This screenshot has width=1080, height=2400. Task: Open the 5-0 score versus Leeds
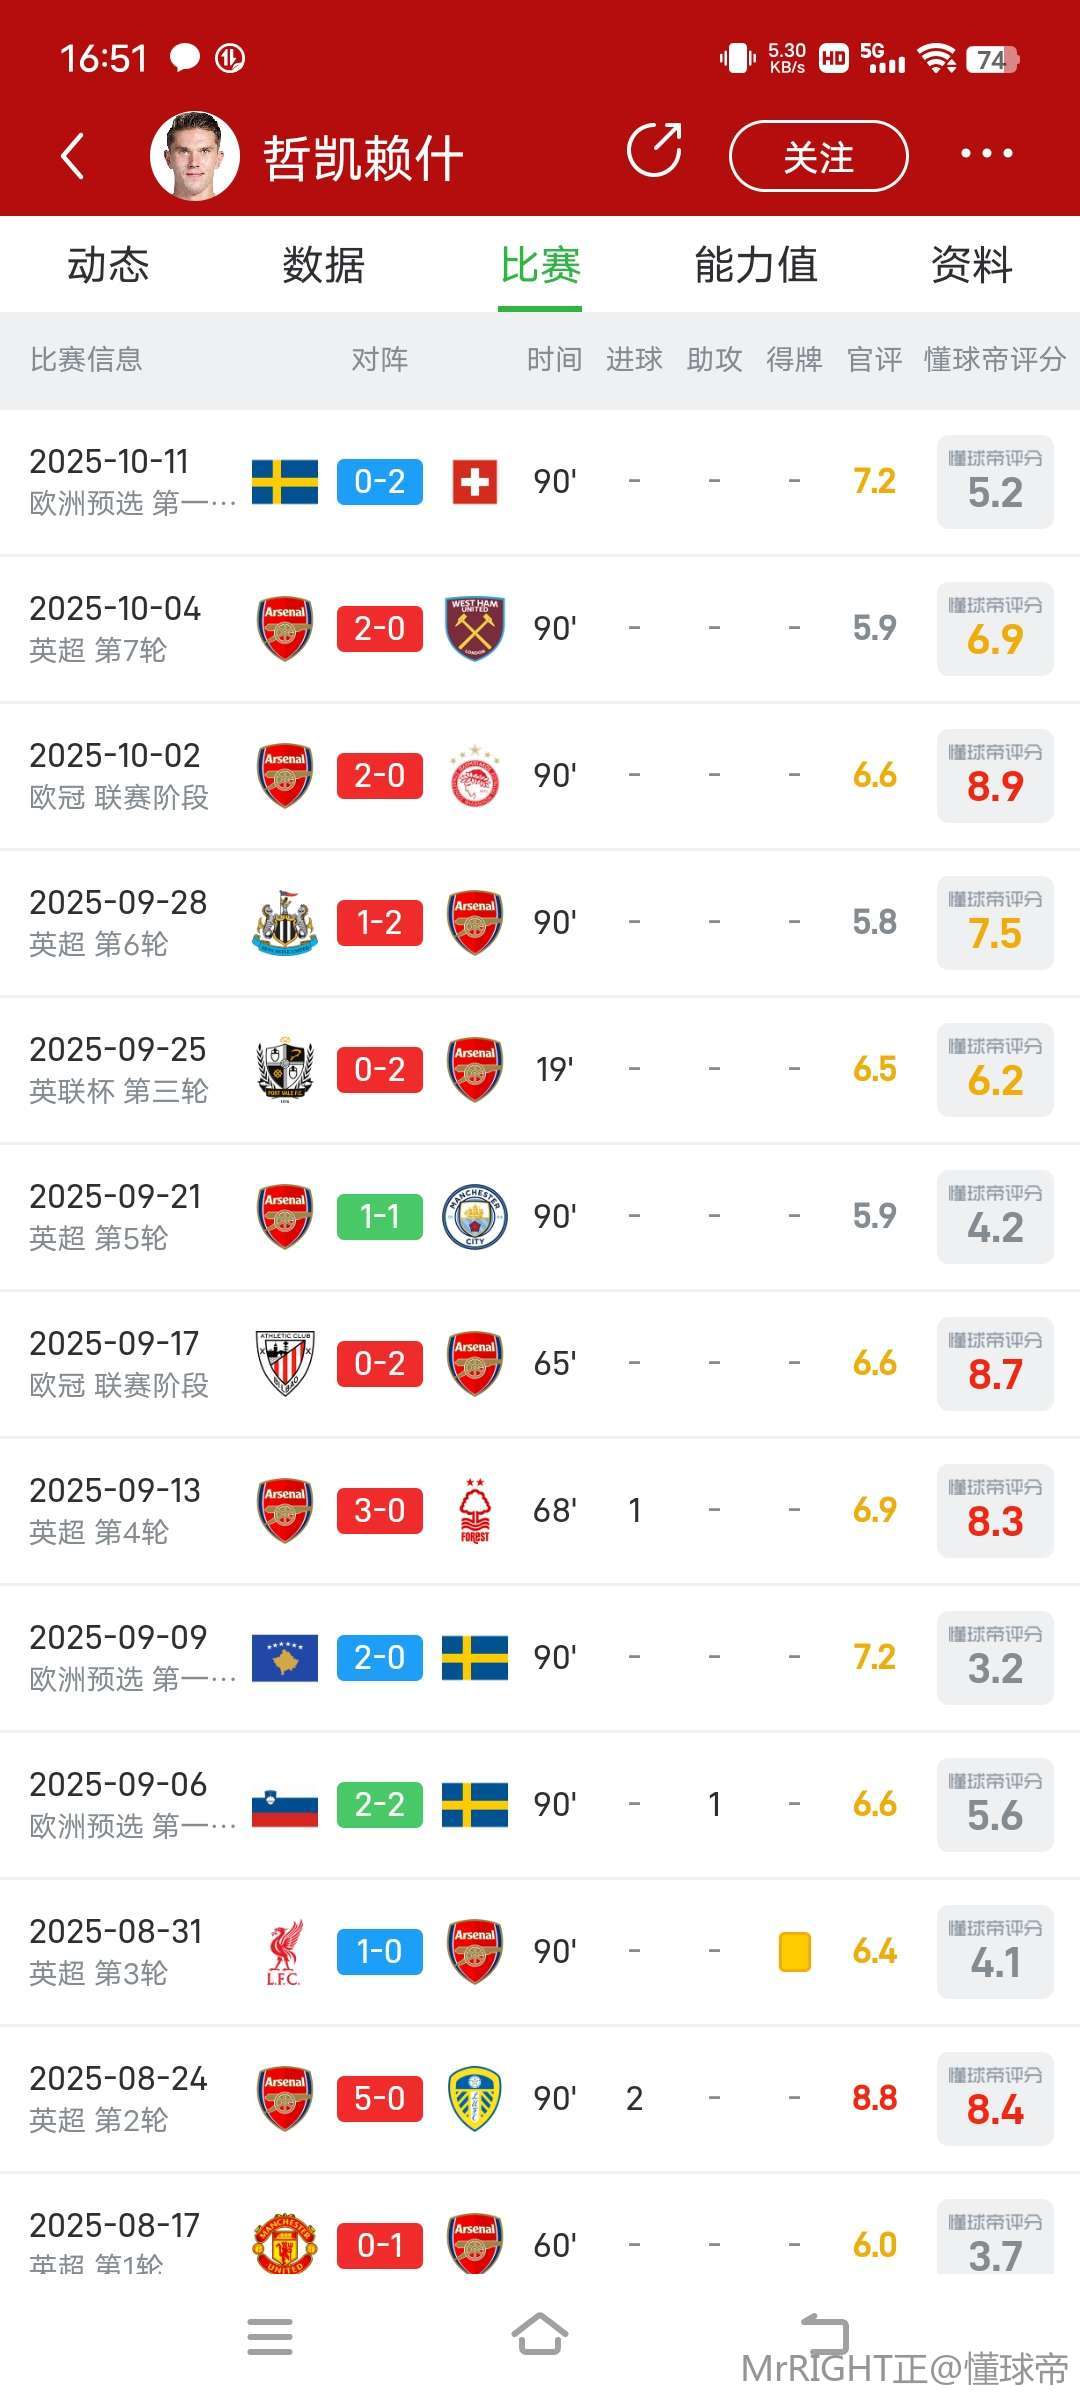380,2098
